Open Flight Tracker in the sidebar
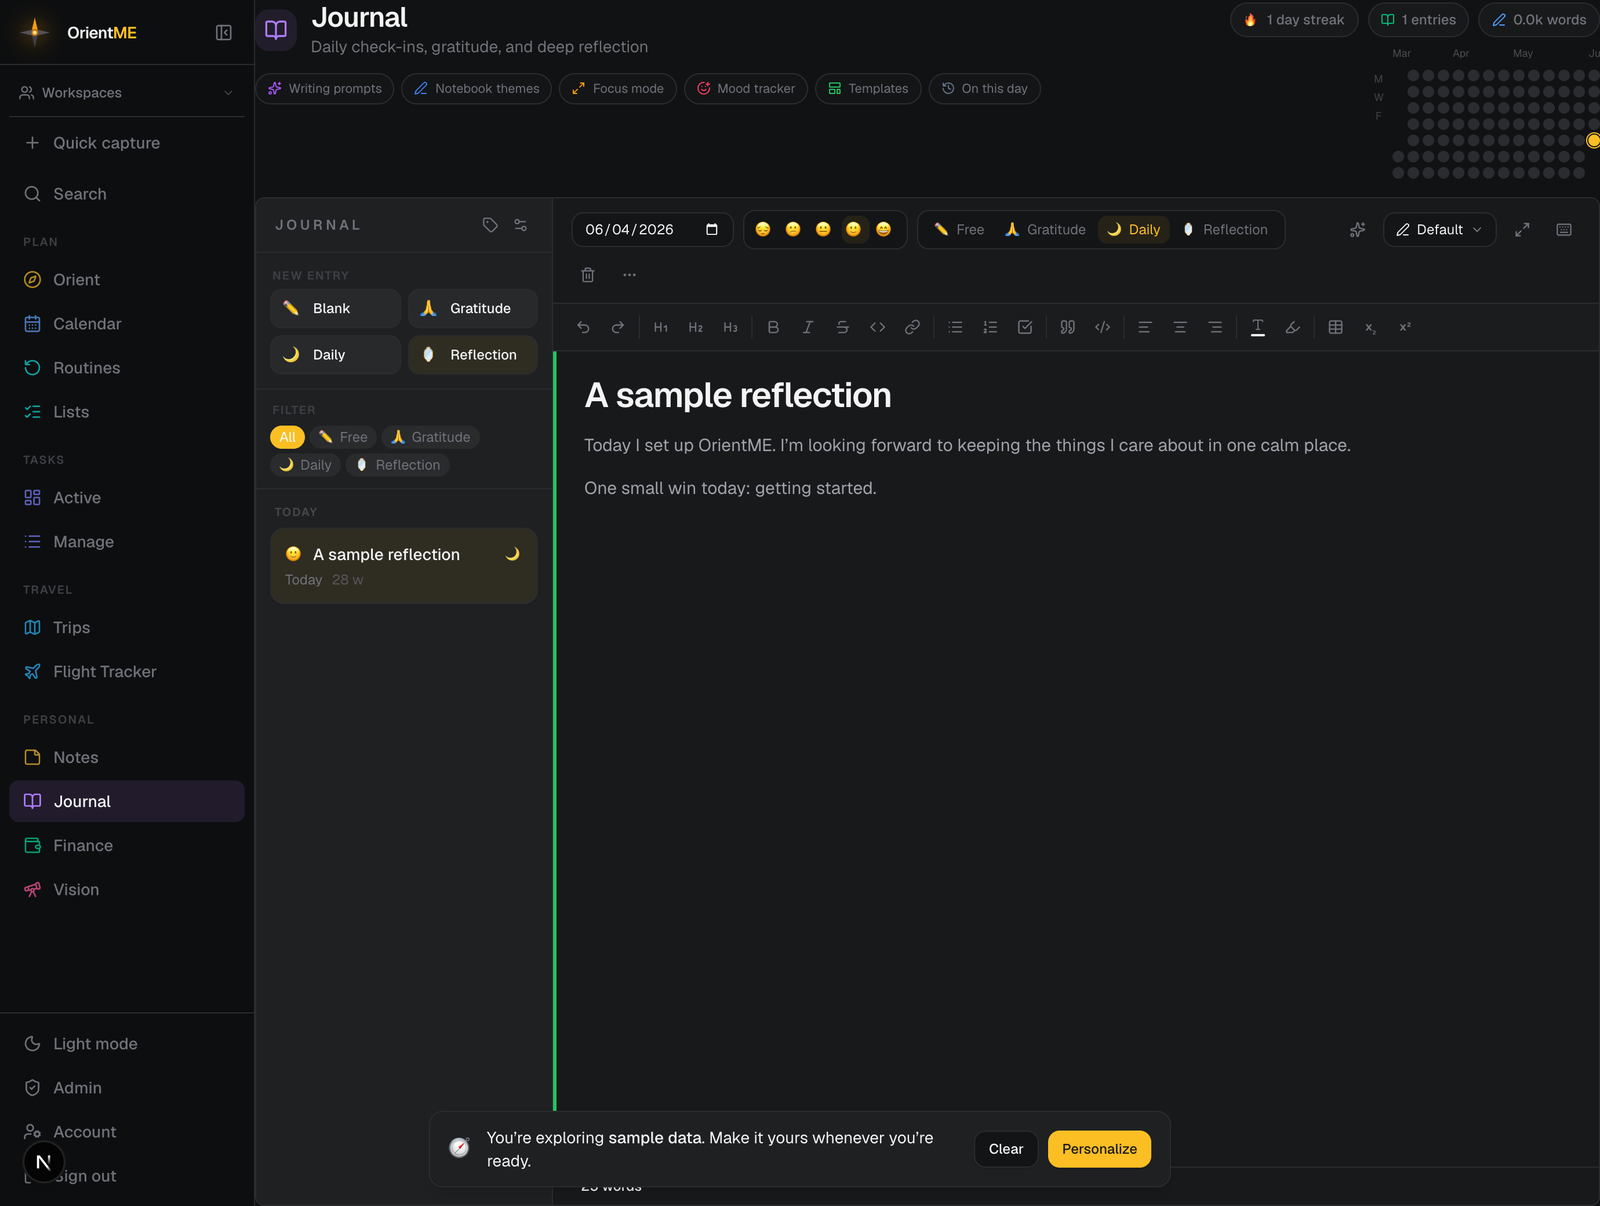 click(127, 672)
